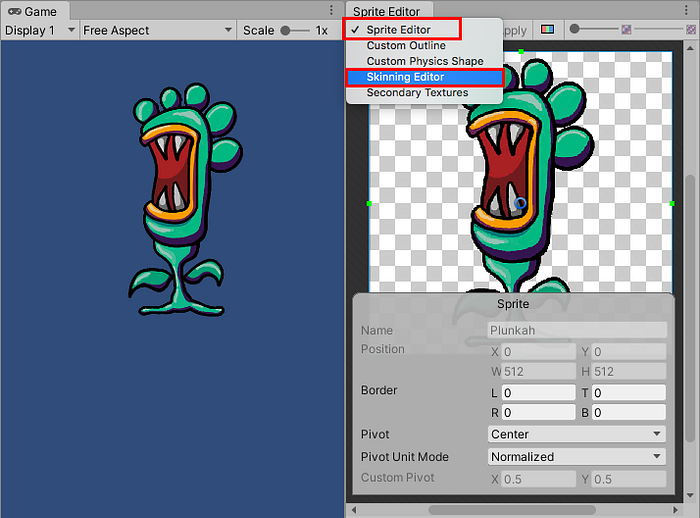Image resolution: width=700 pixels, height=518 pixels.
Task: Click the left green sprite rect handle
Action: [369, 204]
